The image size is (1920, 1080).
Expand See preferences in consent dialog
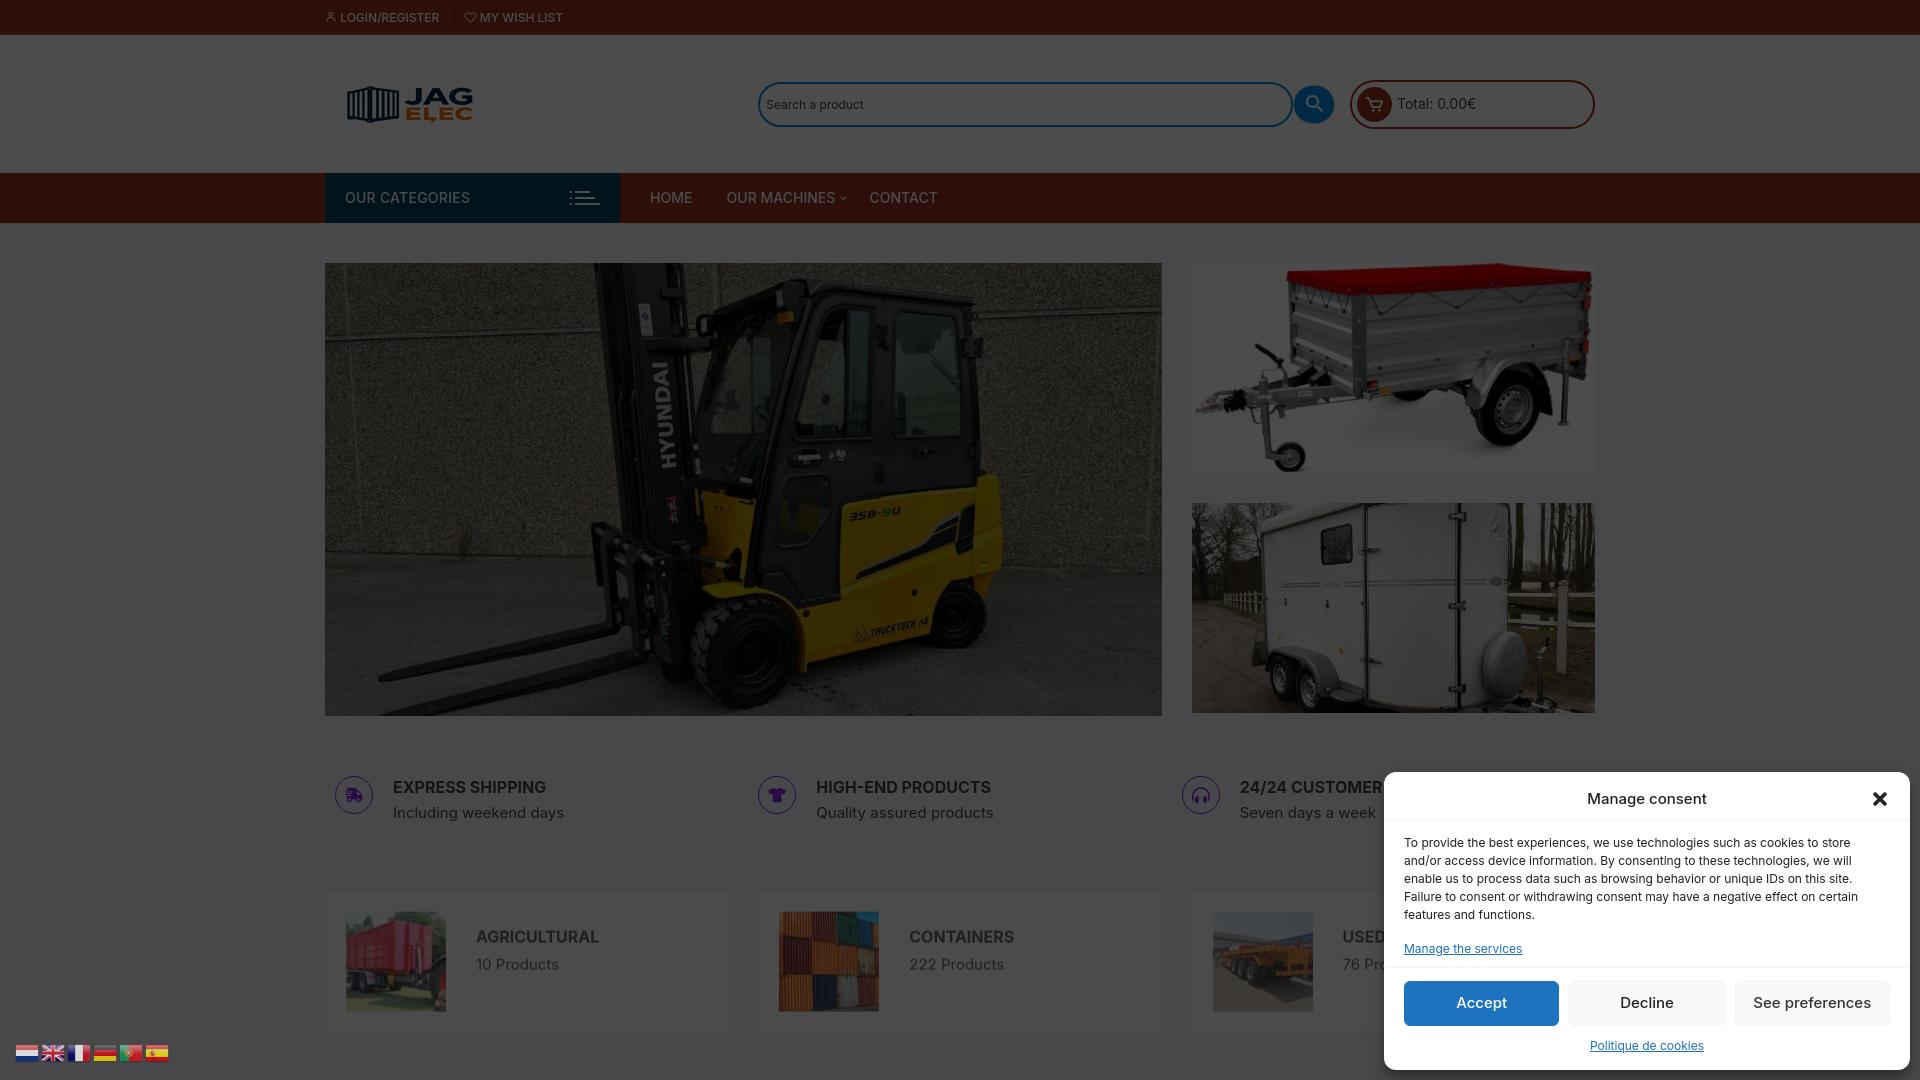click(1811, 1003)
